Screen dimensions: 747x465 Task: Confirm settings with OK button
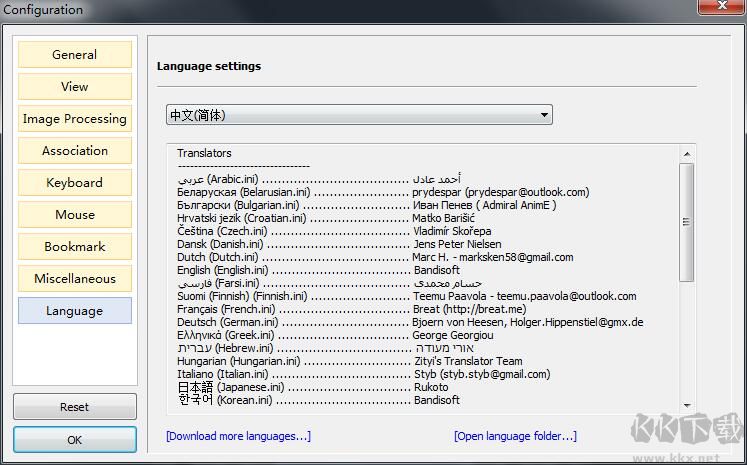click(75, 440)
